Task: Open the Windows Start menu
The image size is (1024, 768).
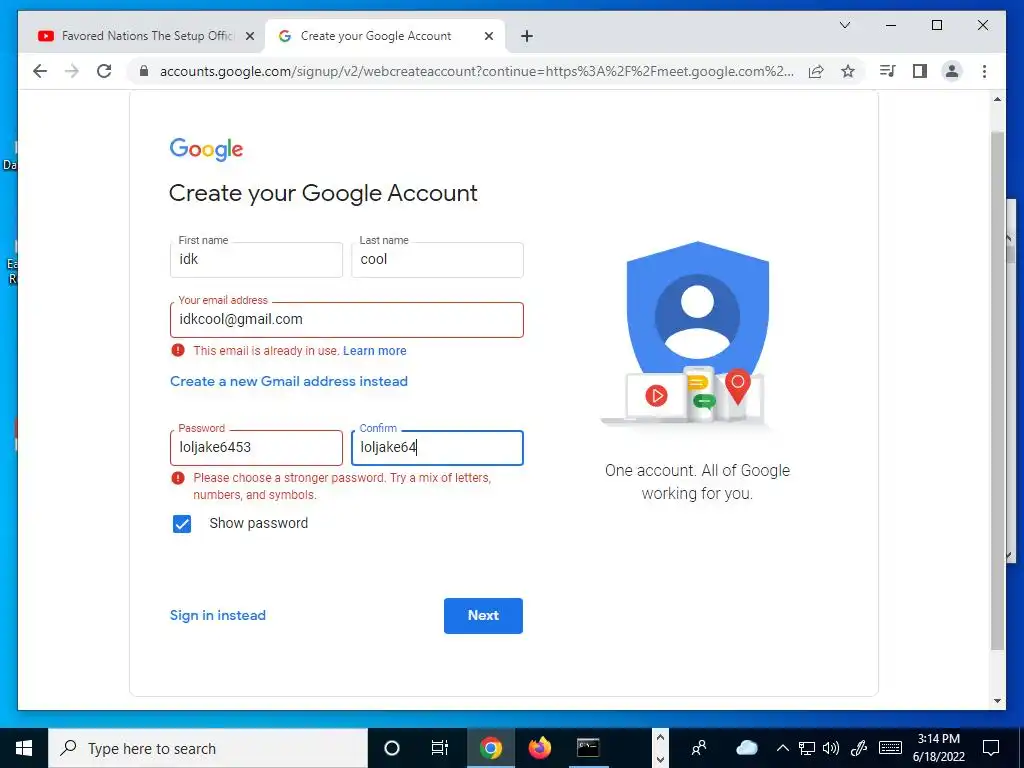Action: 24,748
